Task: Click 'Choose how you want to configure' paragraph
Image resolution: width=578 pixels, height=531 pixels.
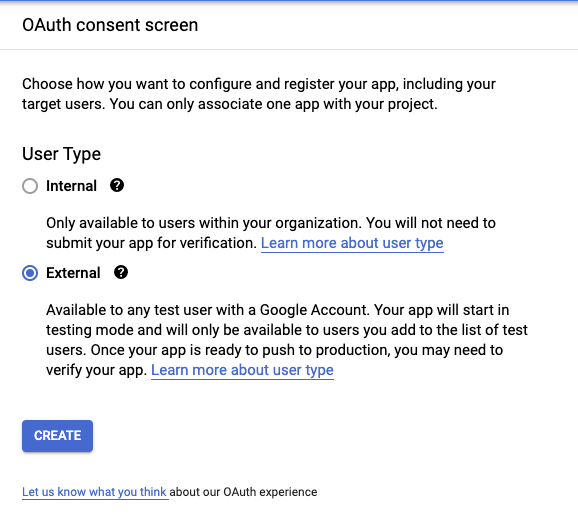Action: click(x=259, y=94)
